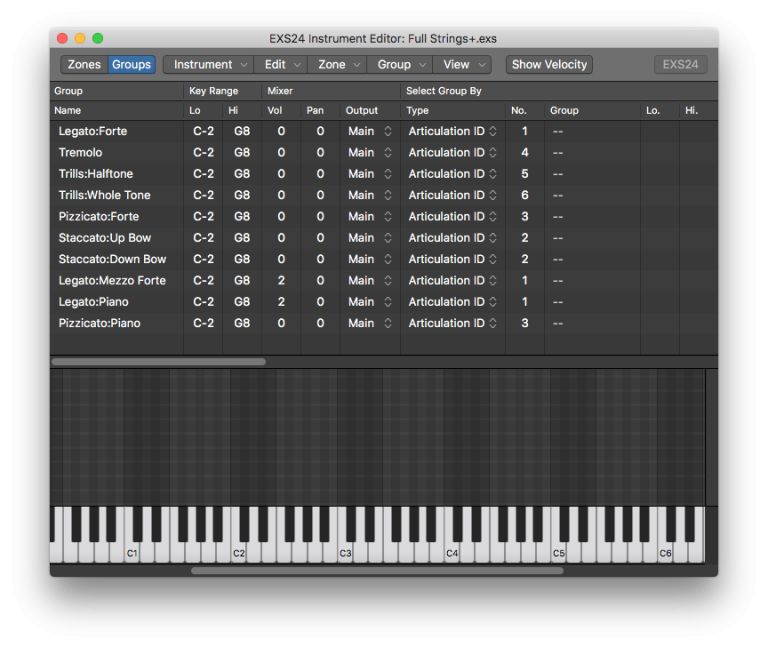Switch to the Zones view
This screenshot has width=768, height=648.
click(x=84, y=65)
